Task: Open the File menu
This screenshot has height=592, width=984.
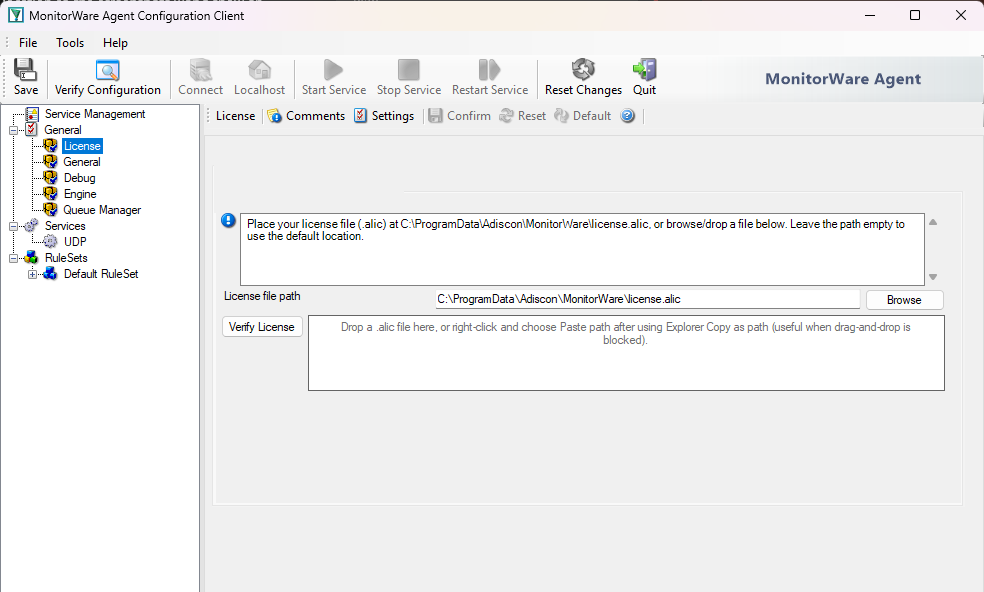Action: (28, 43)
